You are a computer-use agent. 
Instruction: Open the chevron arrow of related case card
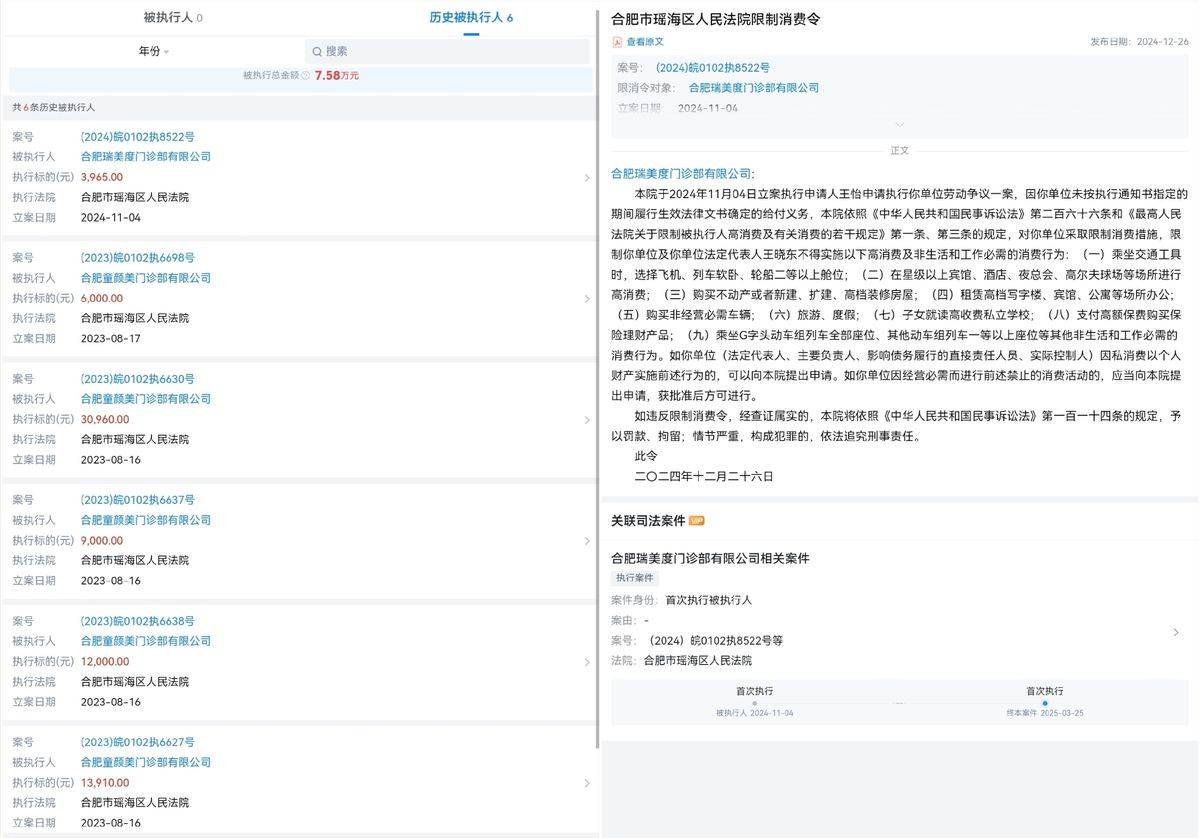(x=1176, y=632)
